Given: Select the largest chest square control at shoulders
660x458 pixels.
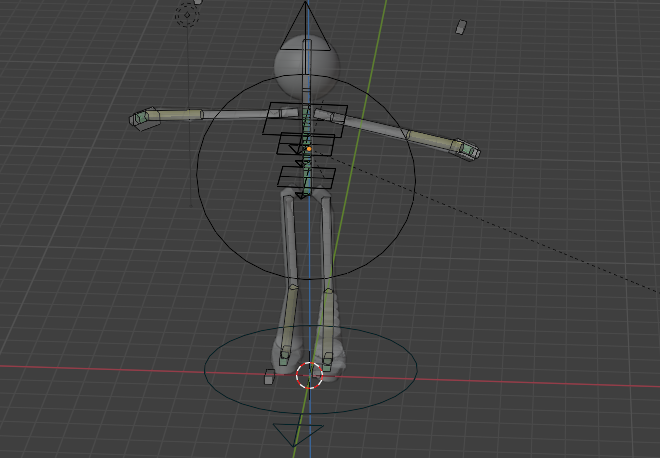Looking at the screenshot, I should pos(305,120).
